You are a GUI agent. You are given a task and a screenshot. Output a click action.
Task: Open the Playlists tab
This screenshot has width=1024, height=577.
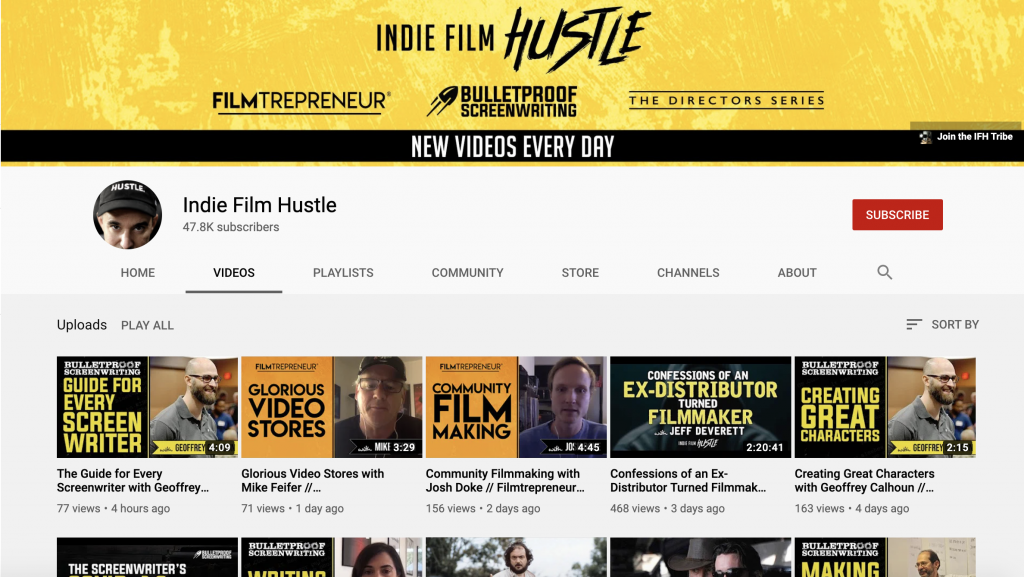pyautogui.click(x=343, y=273)
